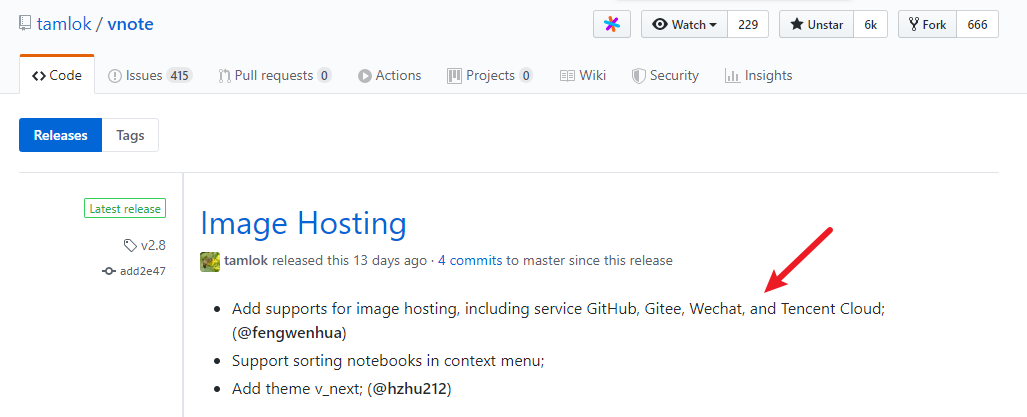1027x417 pixels.
Task: Open the 6k stargazers count
Action: pyautogui.click(x=870, y=25)
